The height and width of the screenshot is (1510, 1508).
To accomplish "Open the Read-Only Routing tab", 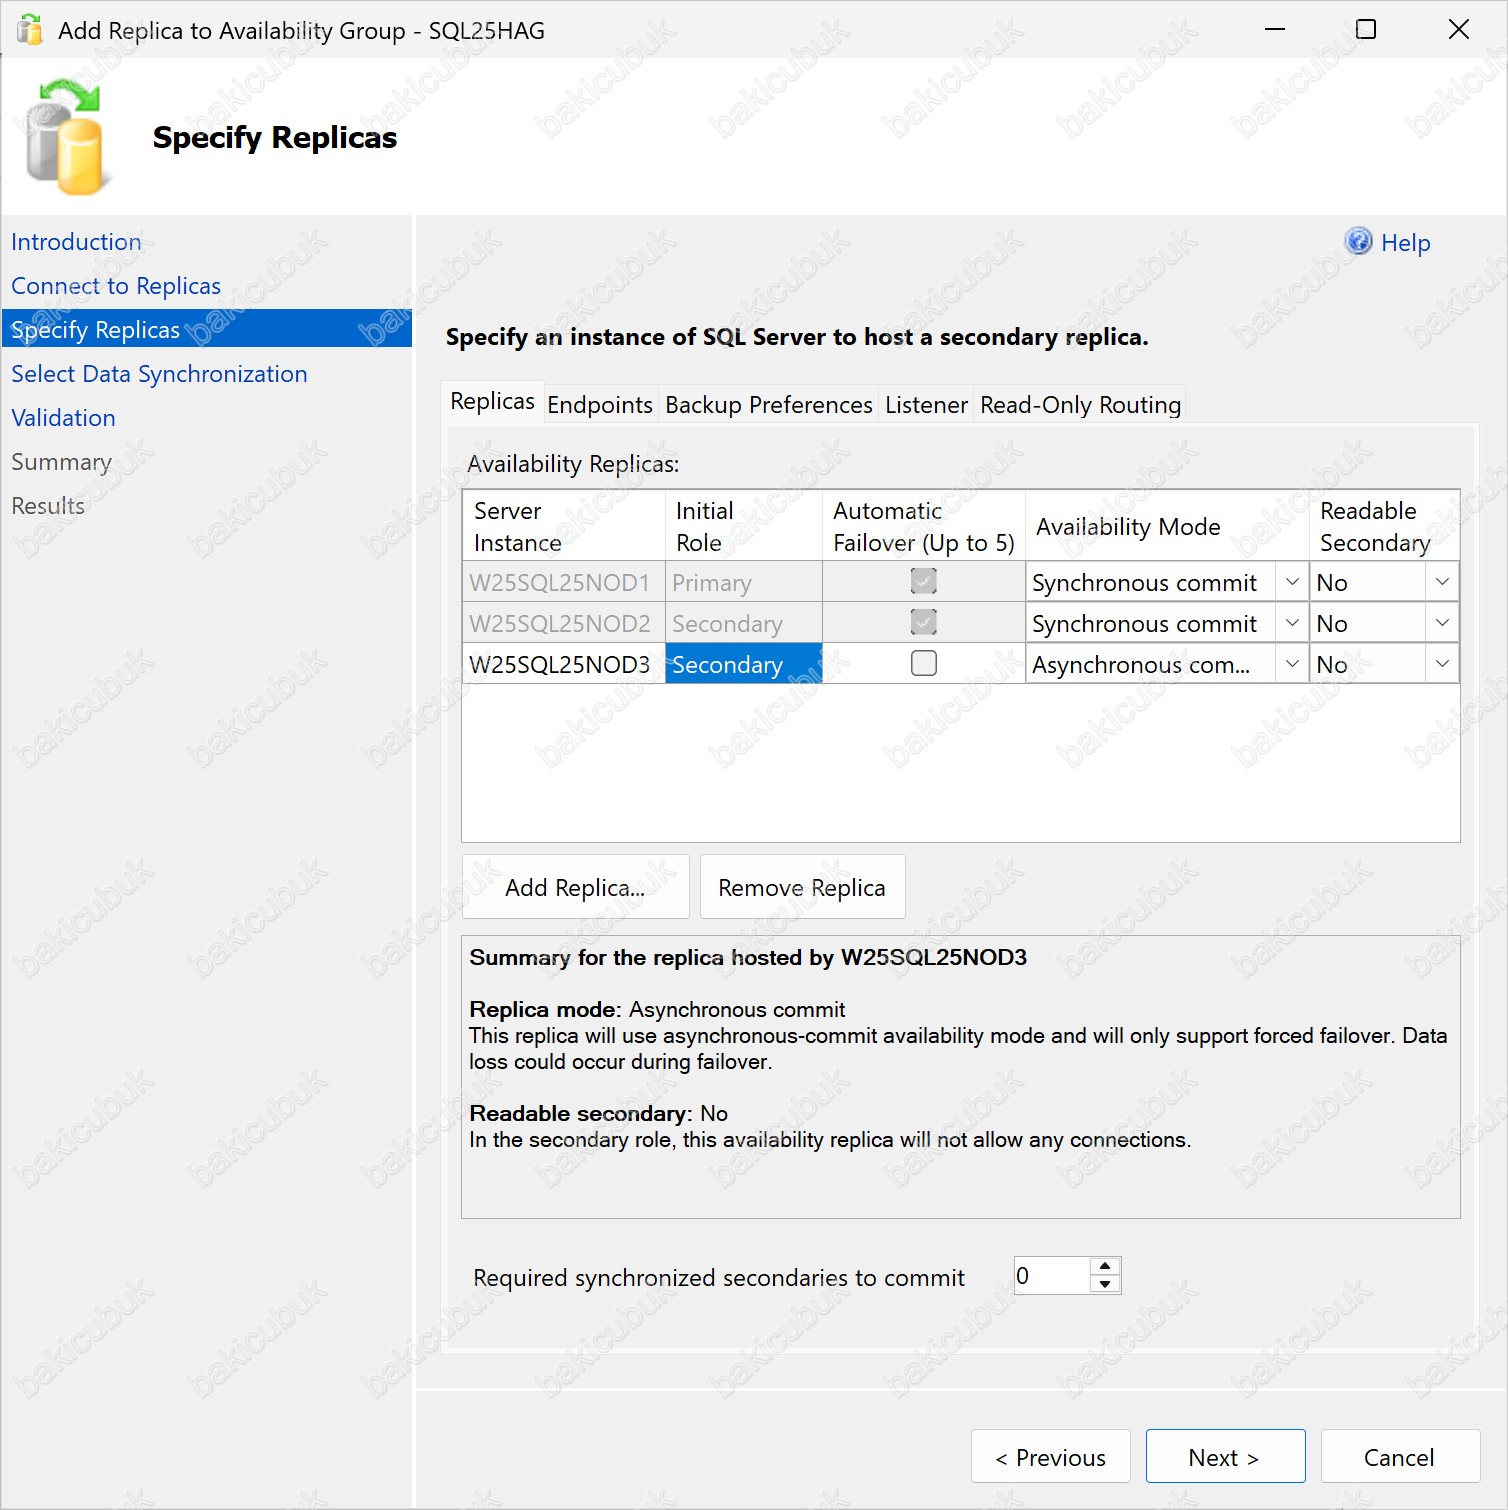I will point(1080,405).
